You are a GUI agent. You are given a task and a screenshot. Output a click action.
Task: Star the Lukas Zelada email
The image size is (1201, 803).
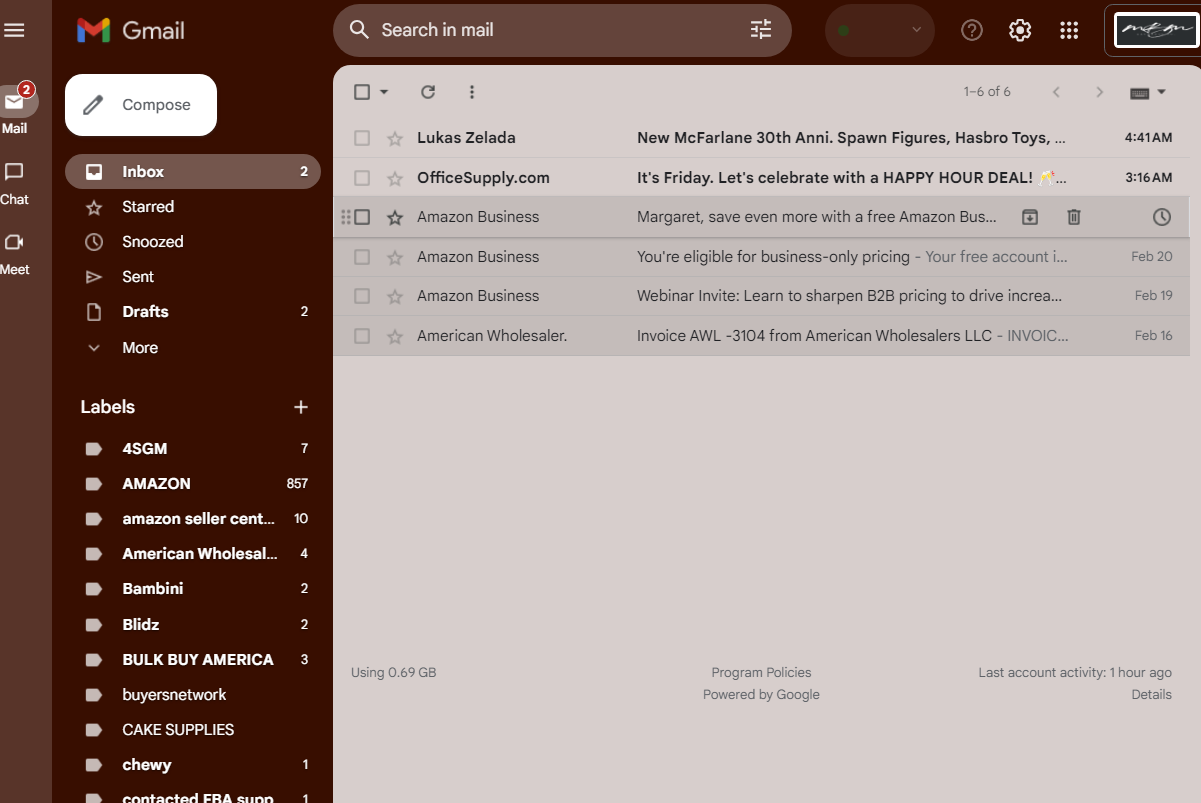click(x=395, y=138)
